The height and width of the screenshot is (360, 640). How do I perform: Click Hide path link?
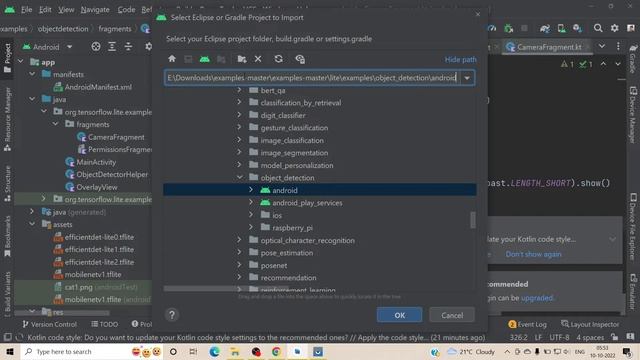pyautogui.click(x=460, y=60)
